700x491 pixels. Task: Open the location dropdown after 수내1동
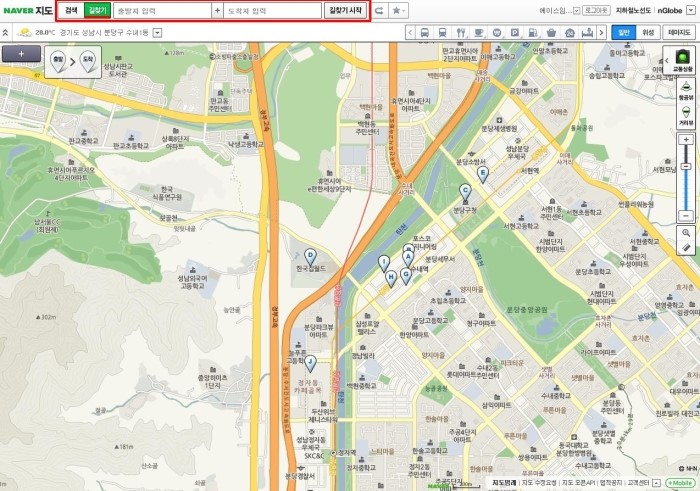coord(157,33)
